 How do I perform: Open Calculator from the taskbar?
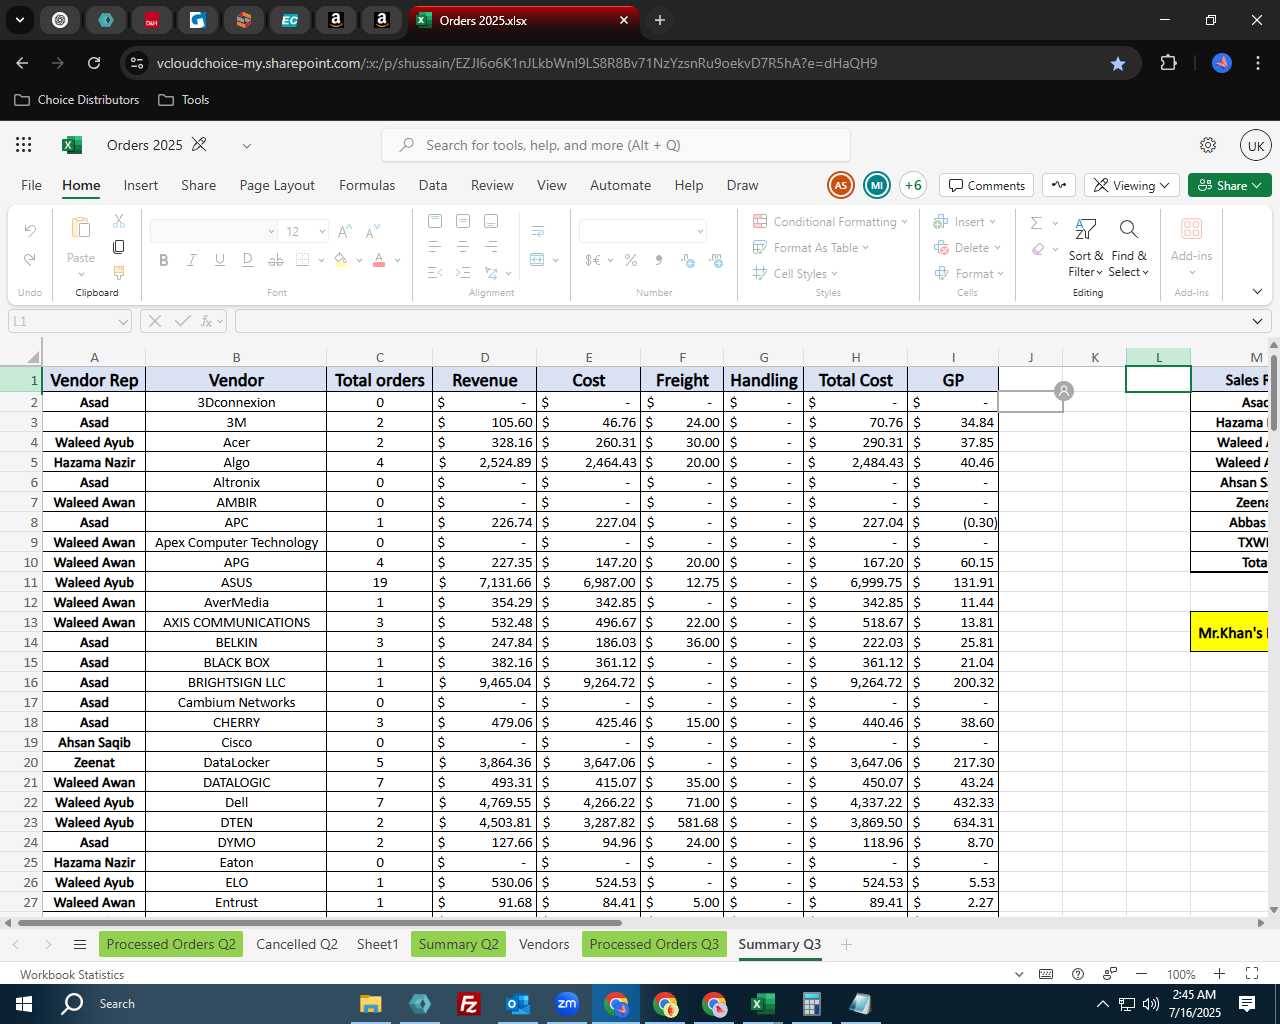[811, 1004]
